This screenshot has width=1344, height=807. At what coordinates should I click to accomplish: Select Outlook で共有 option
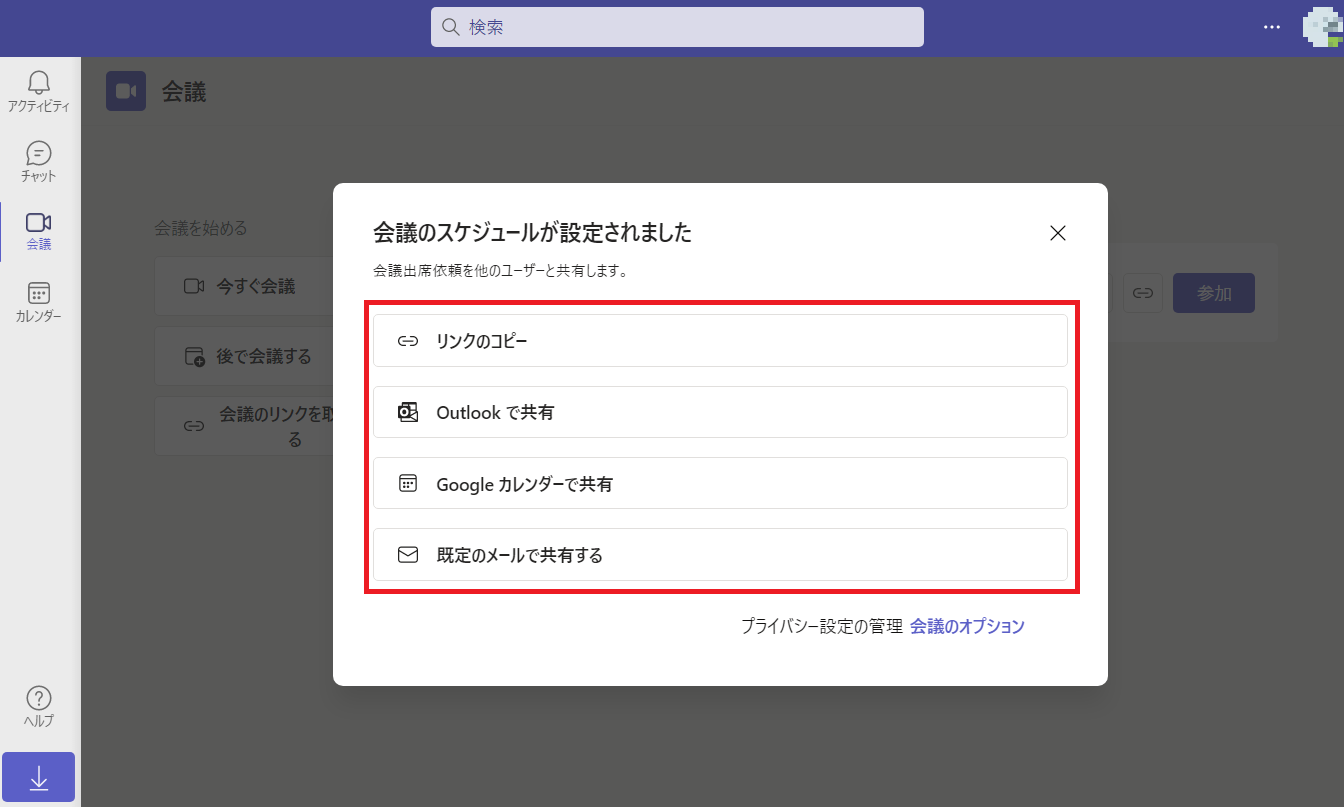coord(720,412)
